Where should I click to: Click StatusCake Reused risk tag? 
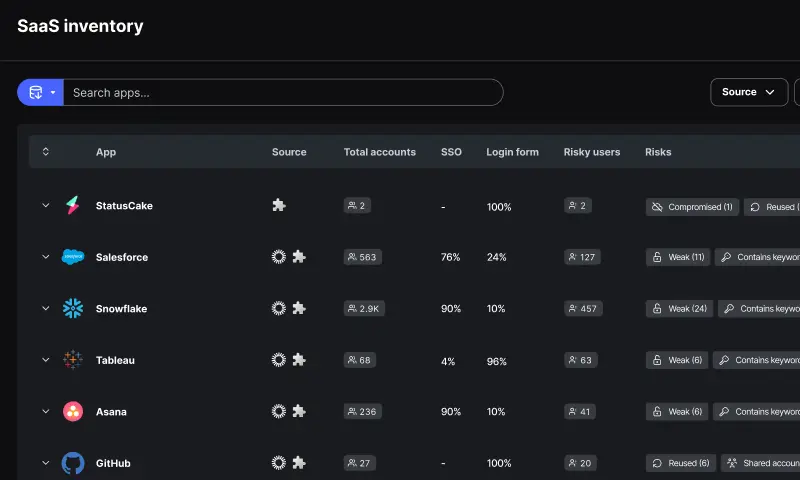(772, 207)
